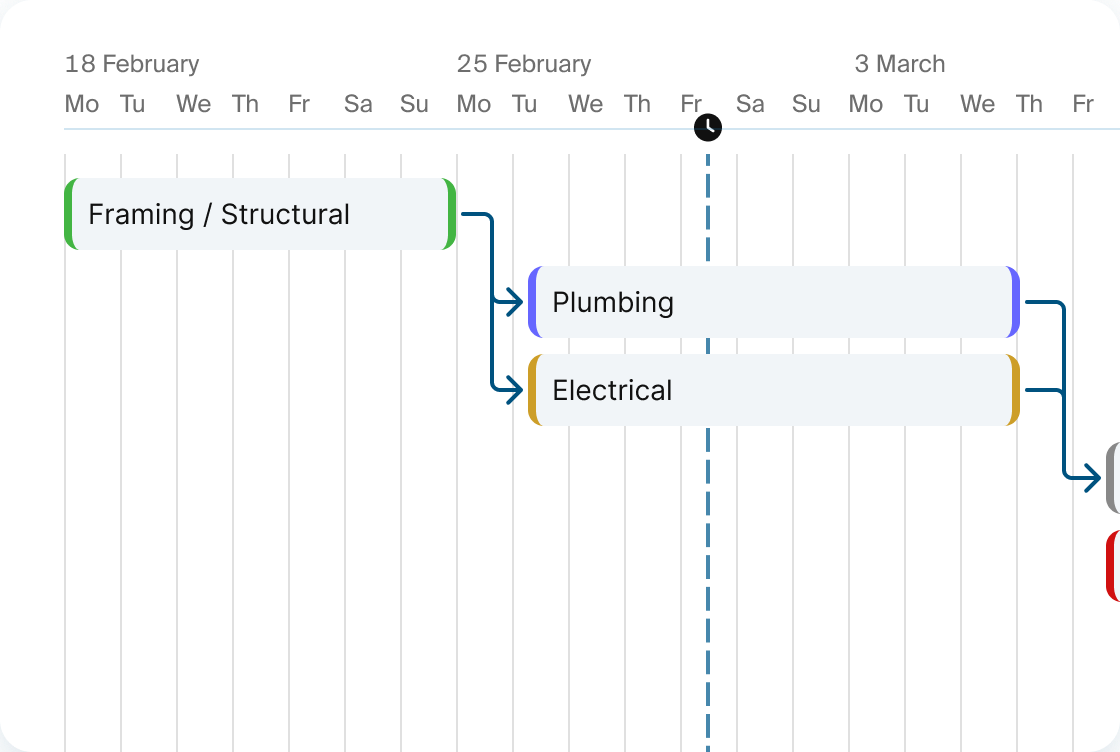
Task: Click the purple end bracket of Plumbing
Action: 1013,302
